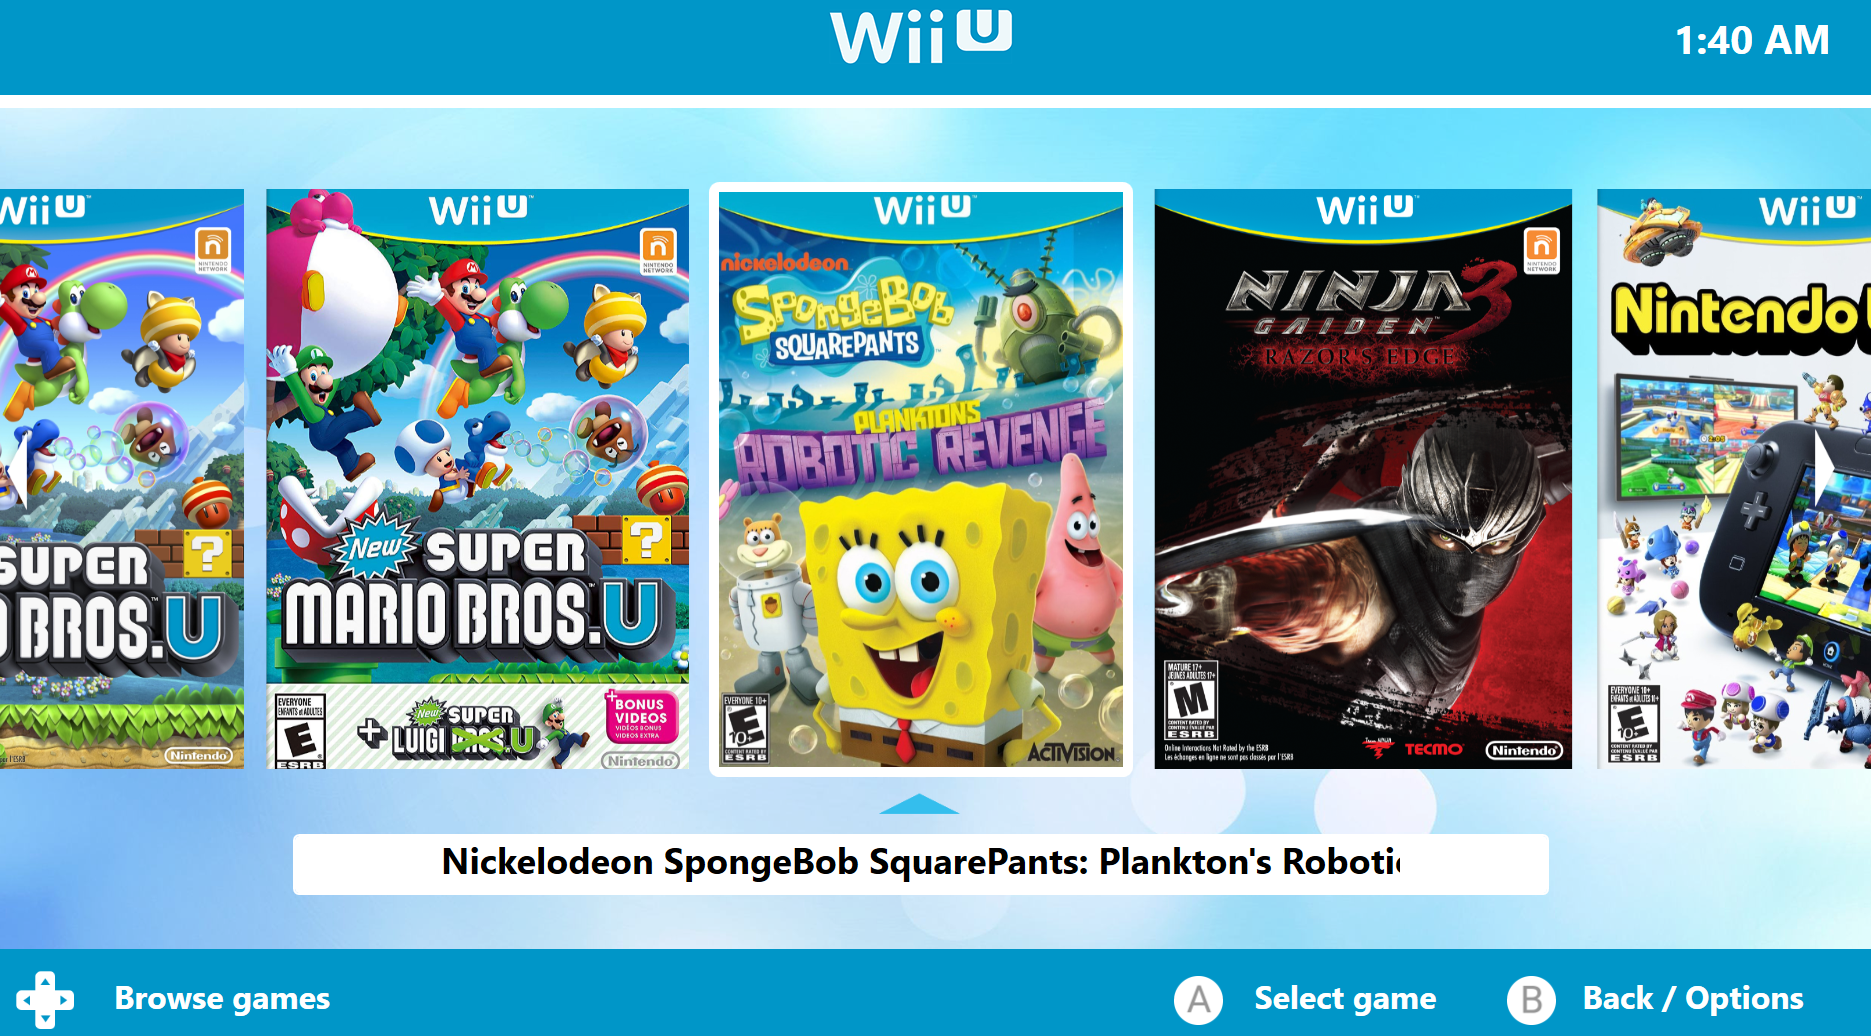Open Ninja Gaiden 3 Razor's Edge cover

click(x=1363, y=479)
